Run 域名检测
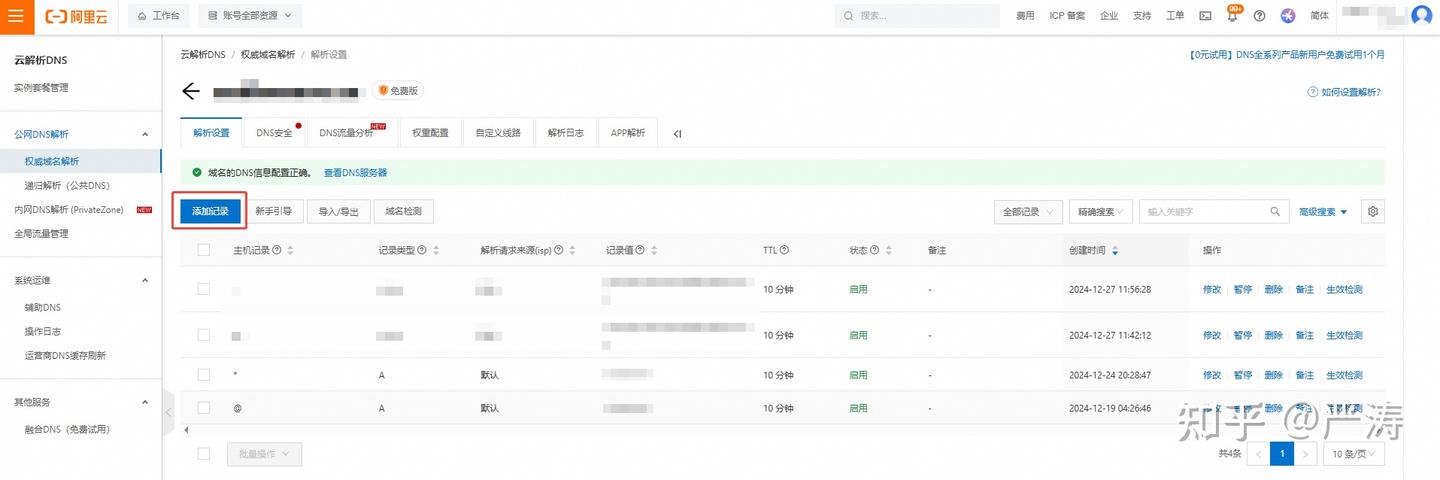Viewport: 1440px width, 480px height. point(404,212)
